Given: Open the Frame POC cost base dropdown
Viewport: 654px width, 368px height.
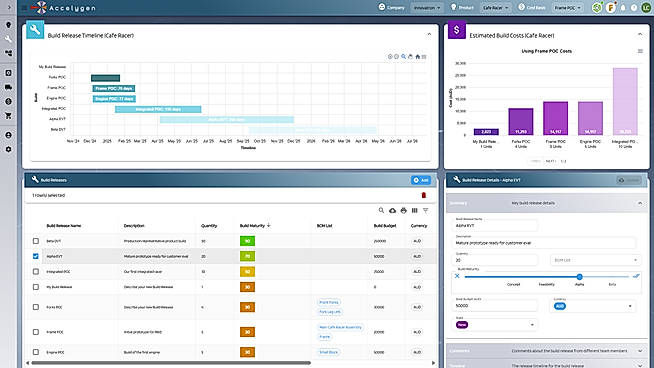Looking at the screenshot, I should [567, 8].
